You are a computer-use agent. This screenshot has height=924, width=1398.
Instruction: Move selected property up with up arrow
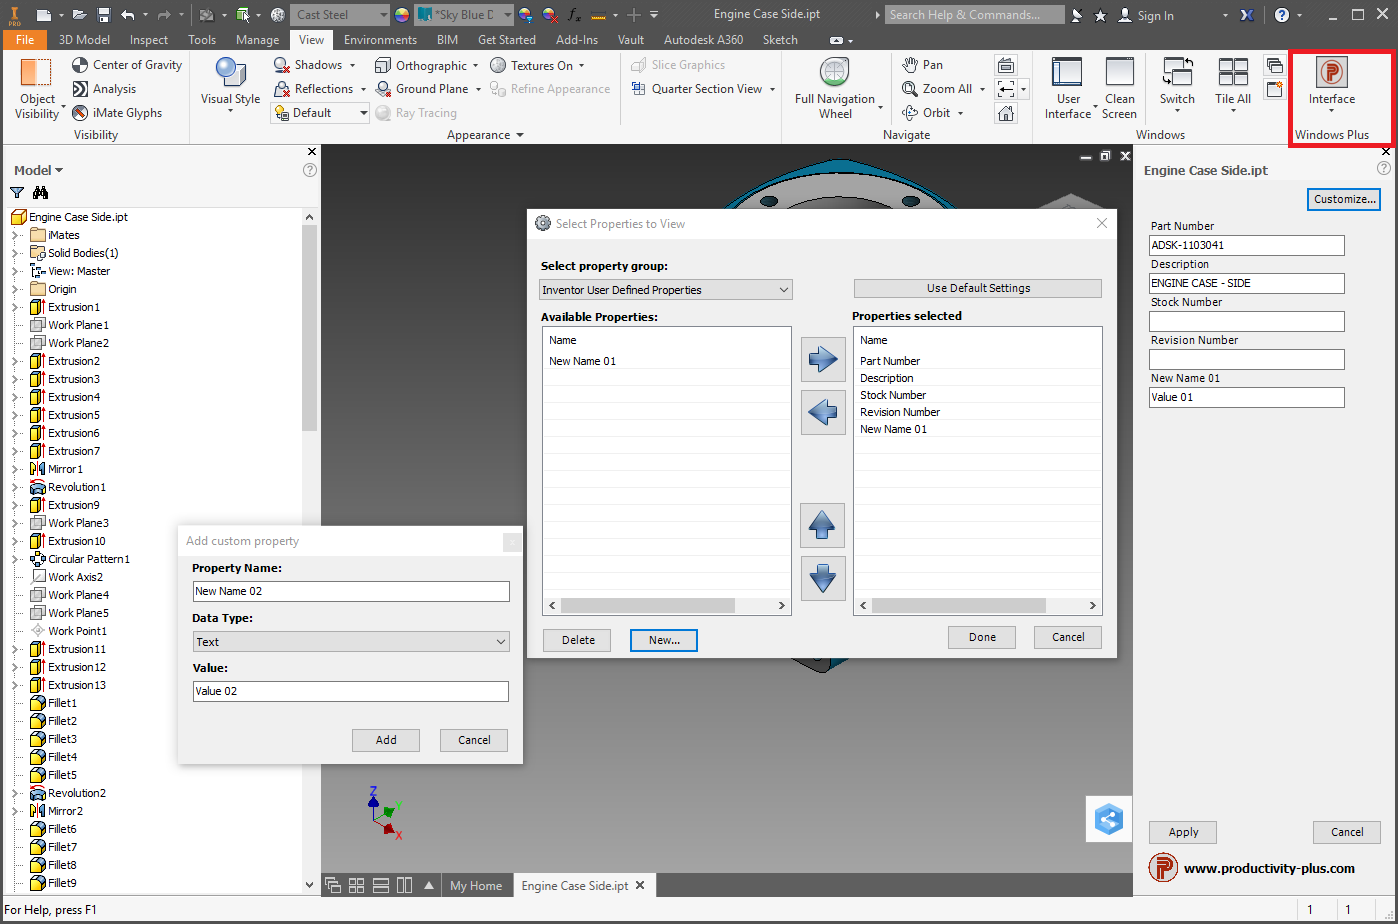point(823,525)
